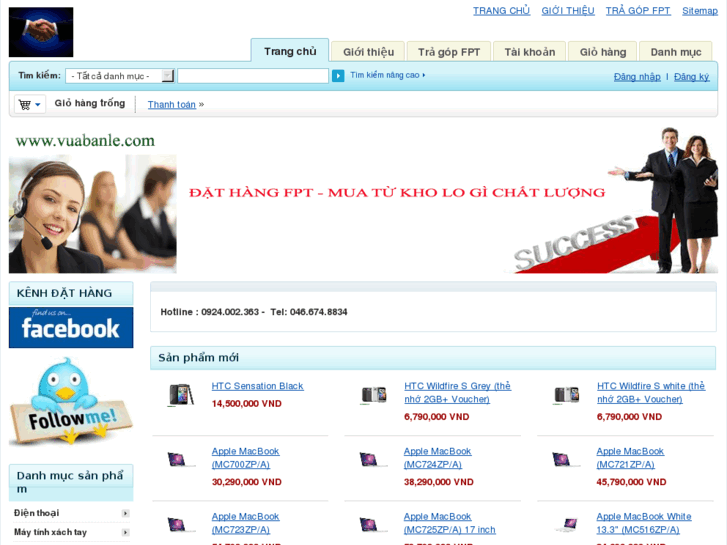Click the Sản phẩm mới section header

point(433,358)
